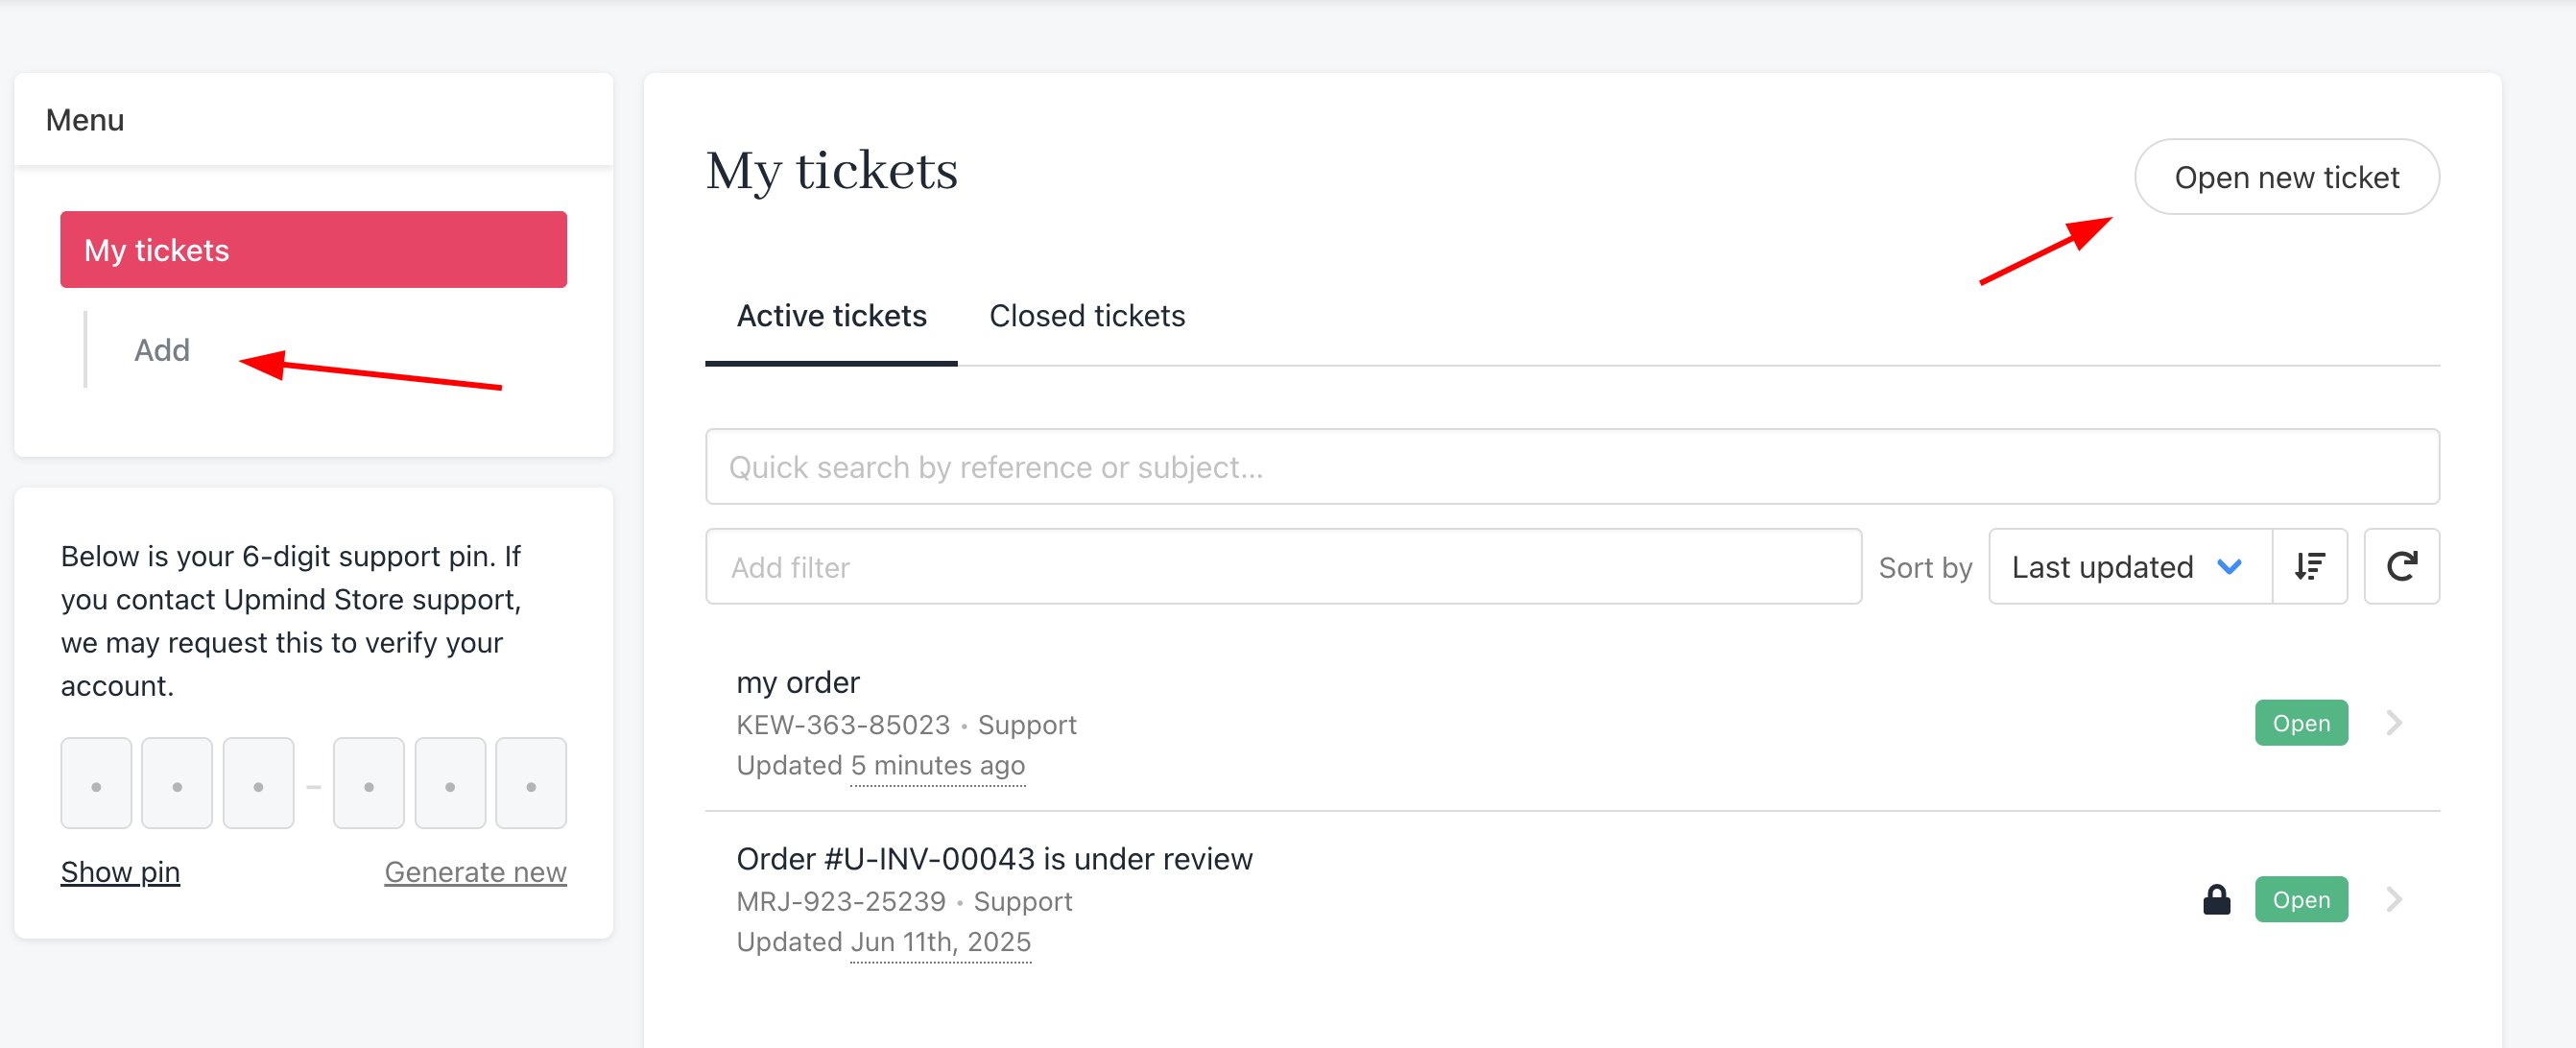The width and height of the screenshot is (2576, 1048).
Task: Choose Add under My tickets menu
Action: click(162, 350)
